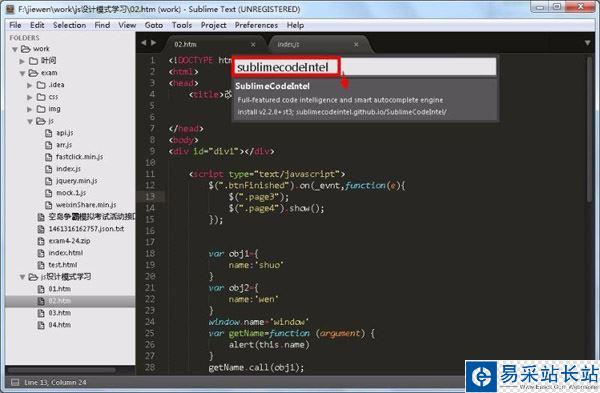Select the highlighted 02.htm sidebar file
The height and width of the screenshot is (393, 600).
coord(70,301)
